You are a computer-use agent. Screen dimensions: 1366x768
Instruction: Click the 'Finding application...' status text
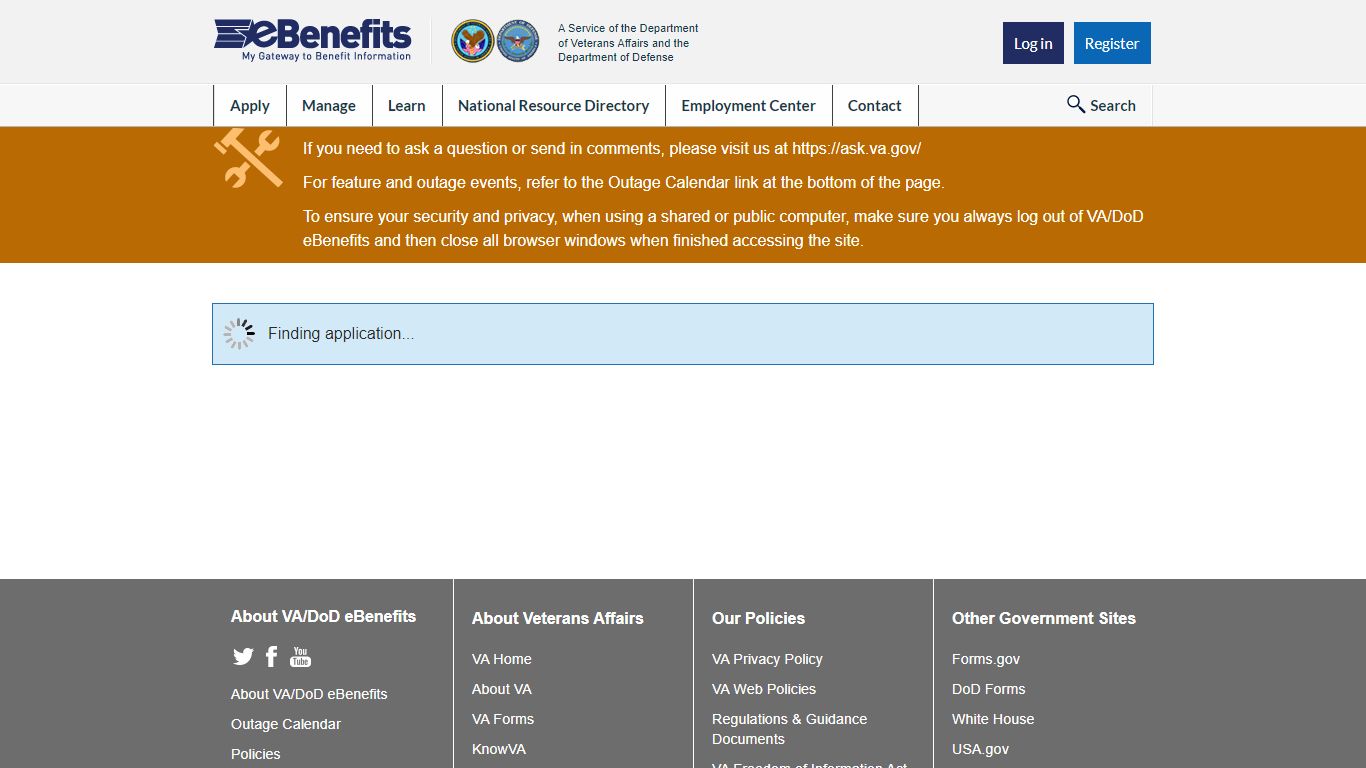[x=341, y=334]
